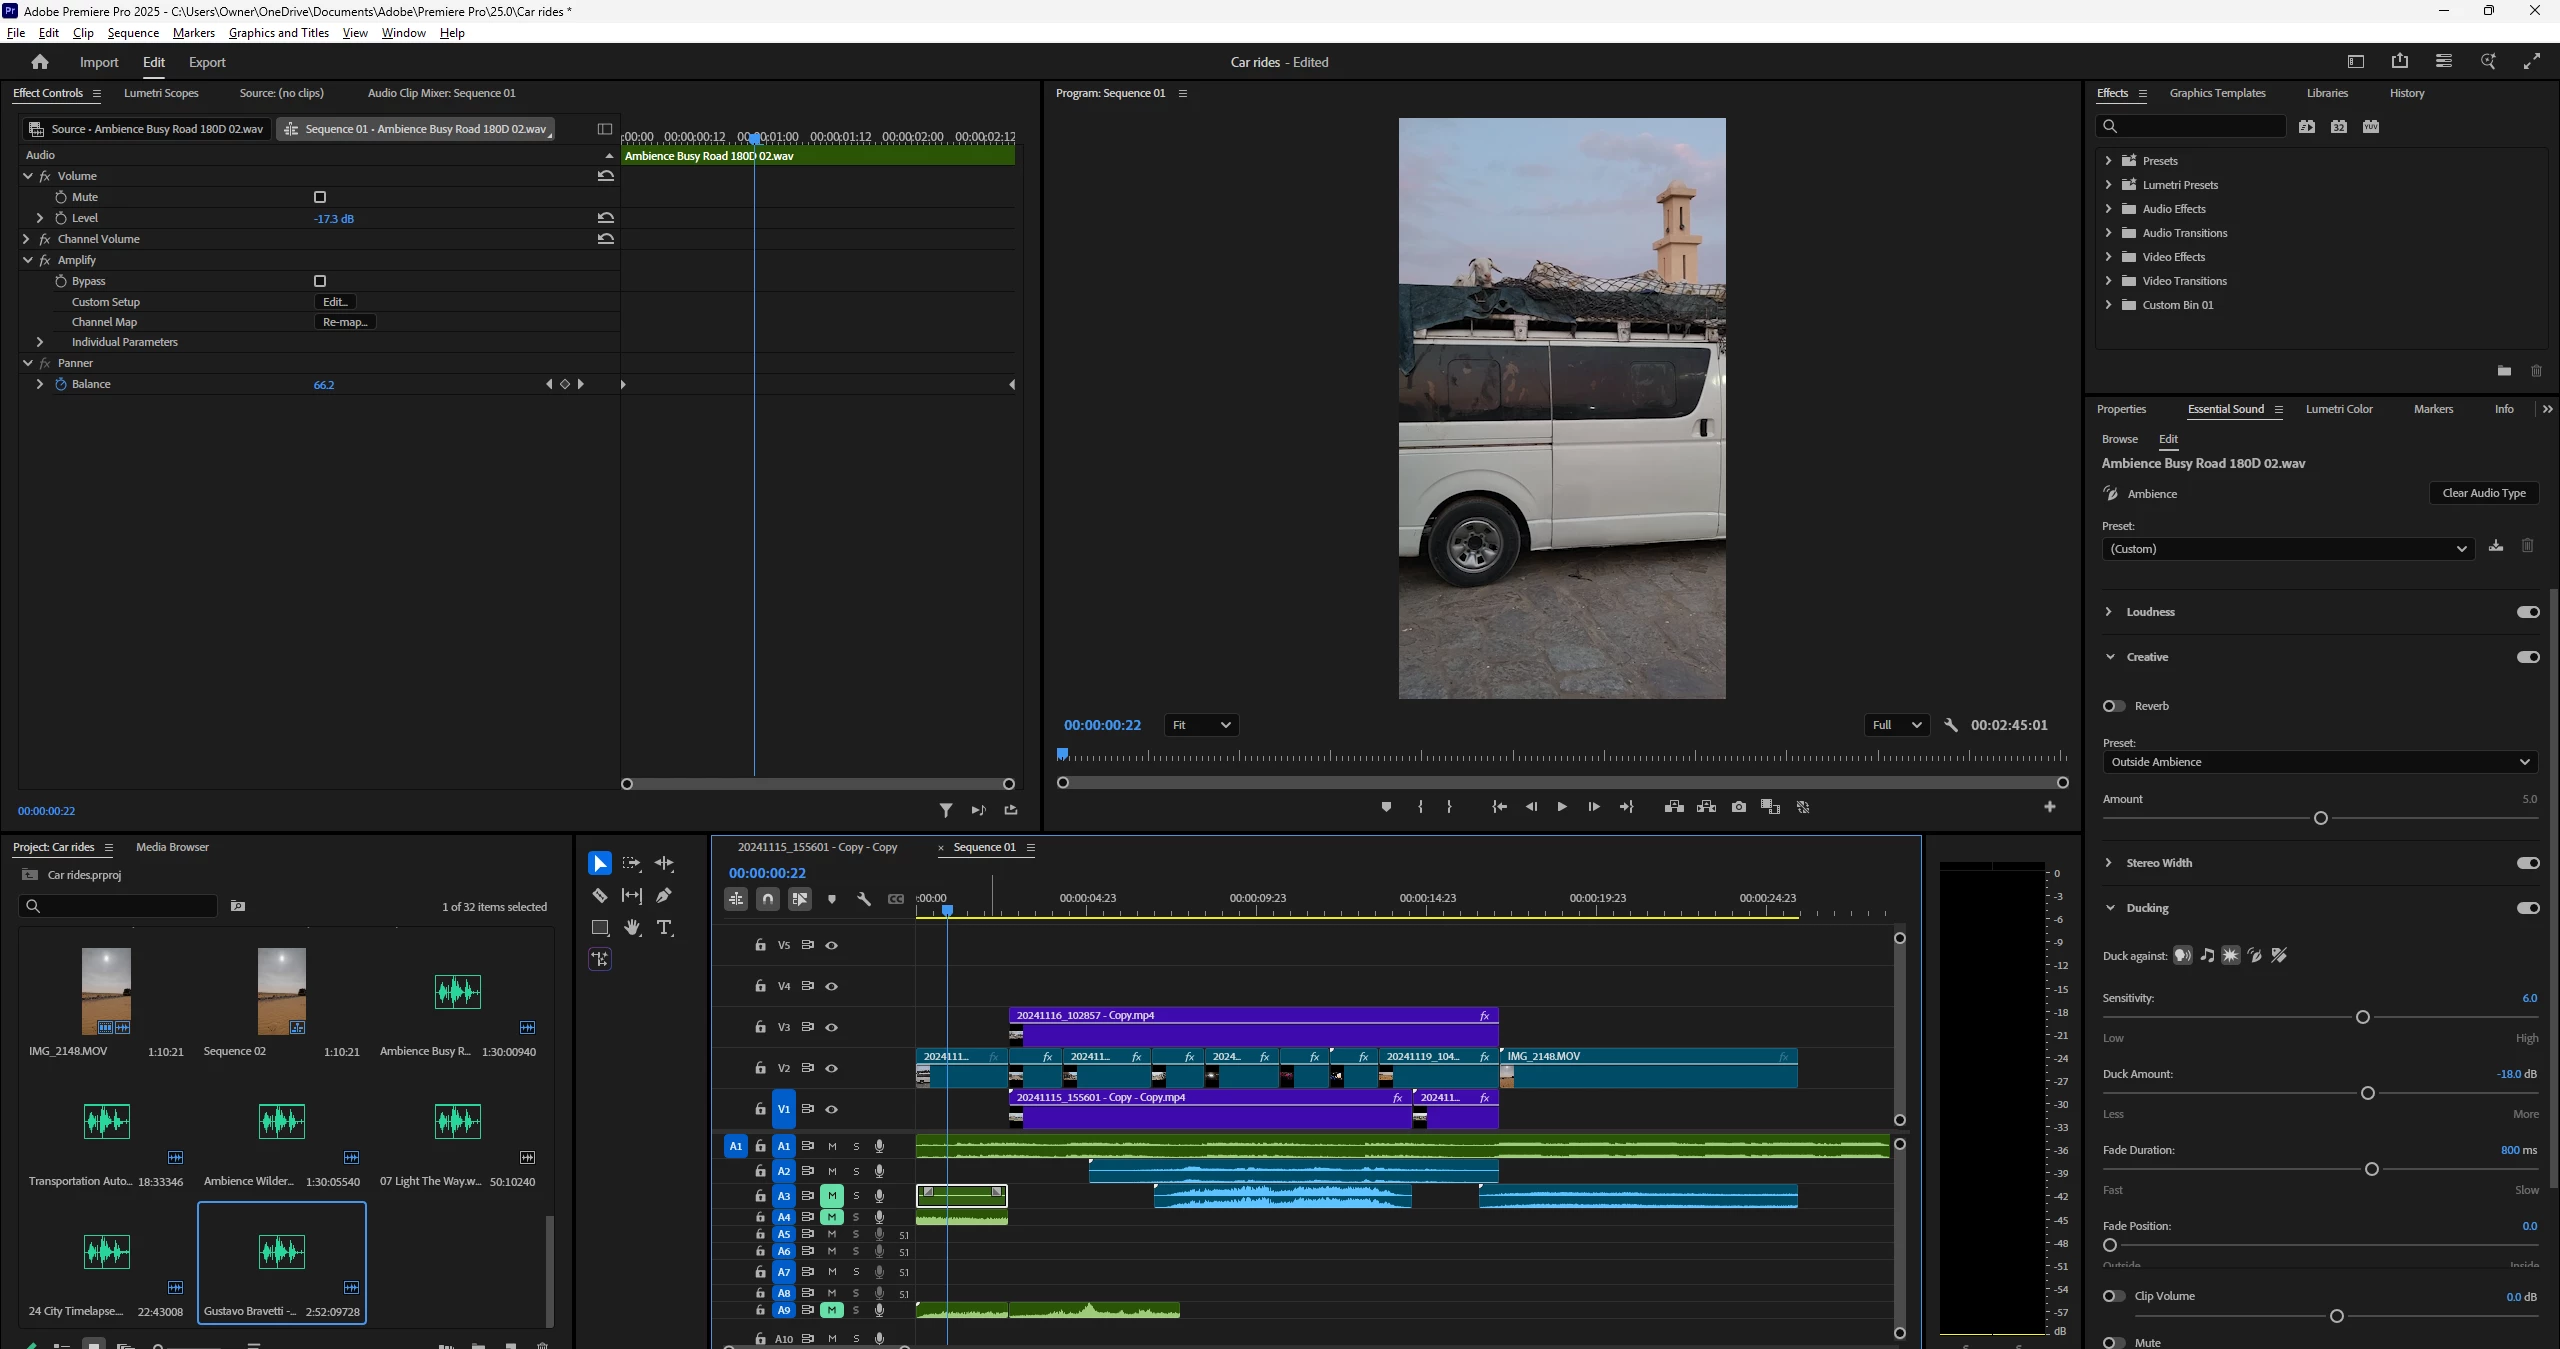Select the Hand tool
This screenshot has width=2560, height=1349.
(x=632, y=928)
